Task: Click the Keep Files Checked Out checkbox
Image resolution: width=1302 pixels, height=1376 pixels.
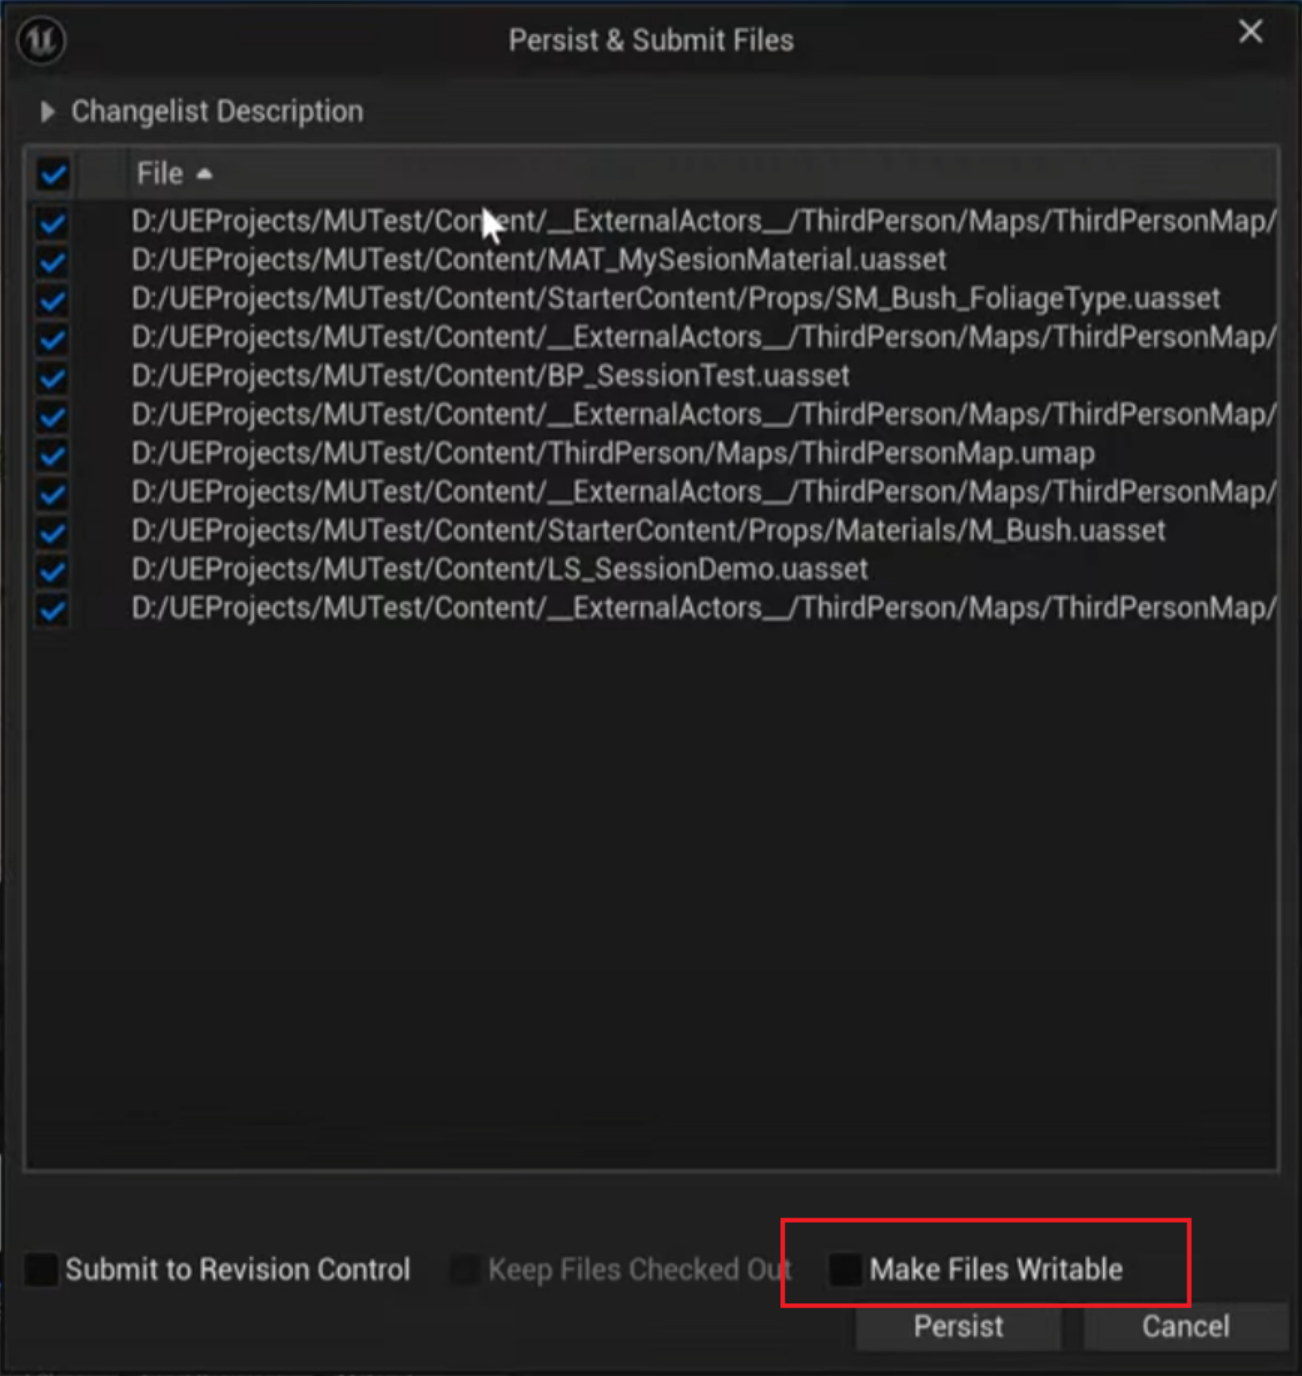Action: click(466, 1268)
